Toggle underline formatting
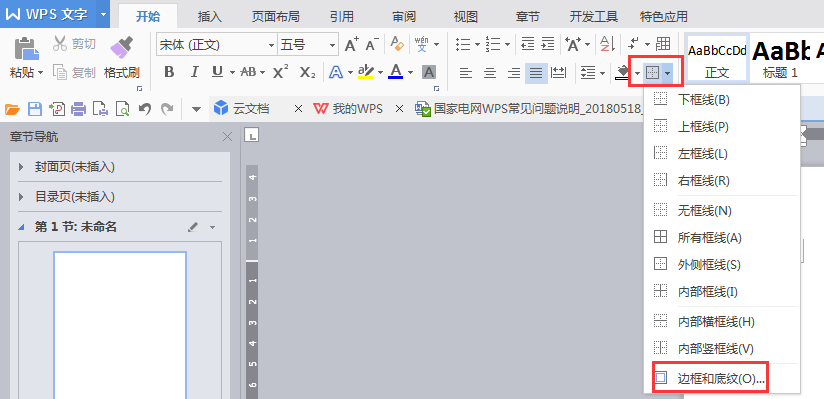This screenshot has height=399, width=824. coord(217,72)
